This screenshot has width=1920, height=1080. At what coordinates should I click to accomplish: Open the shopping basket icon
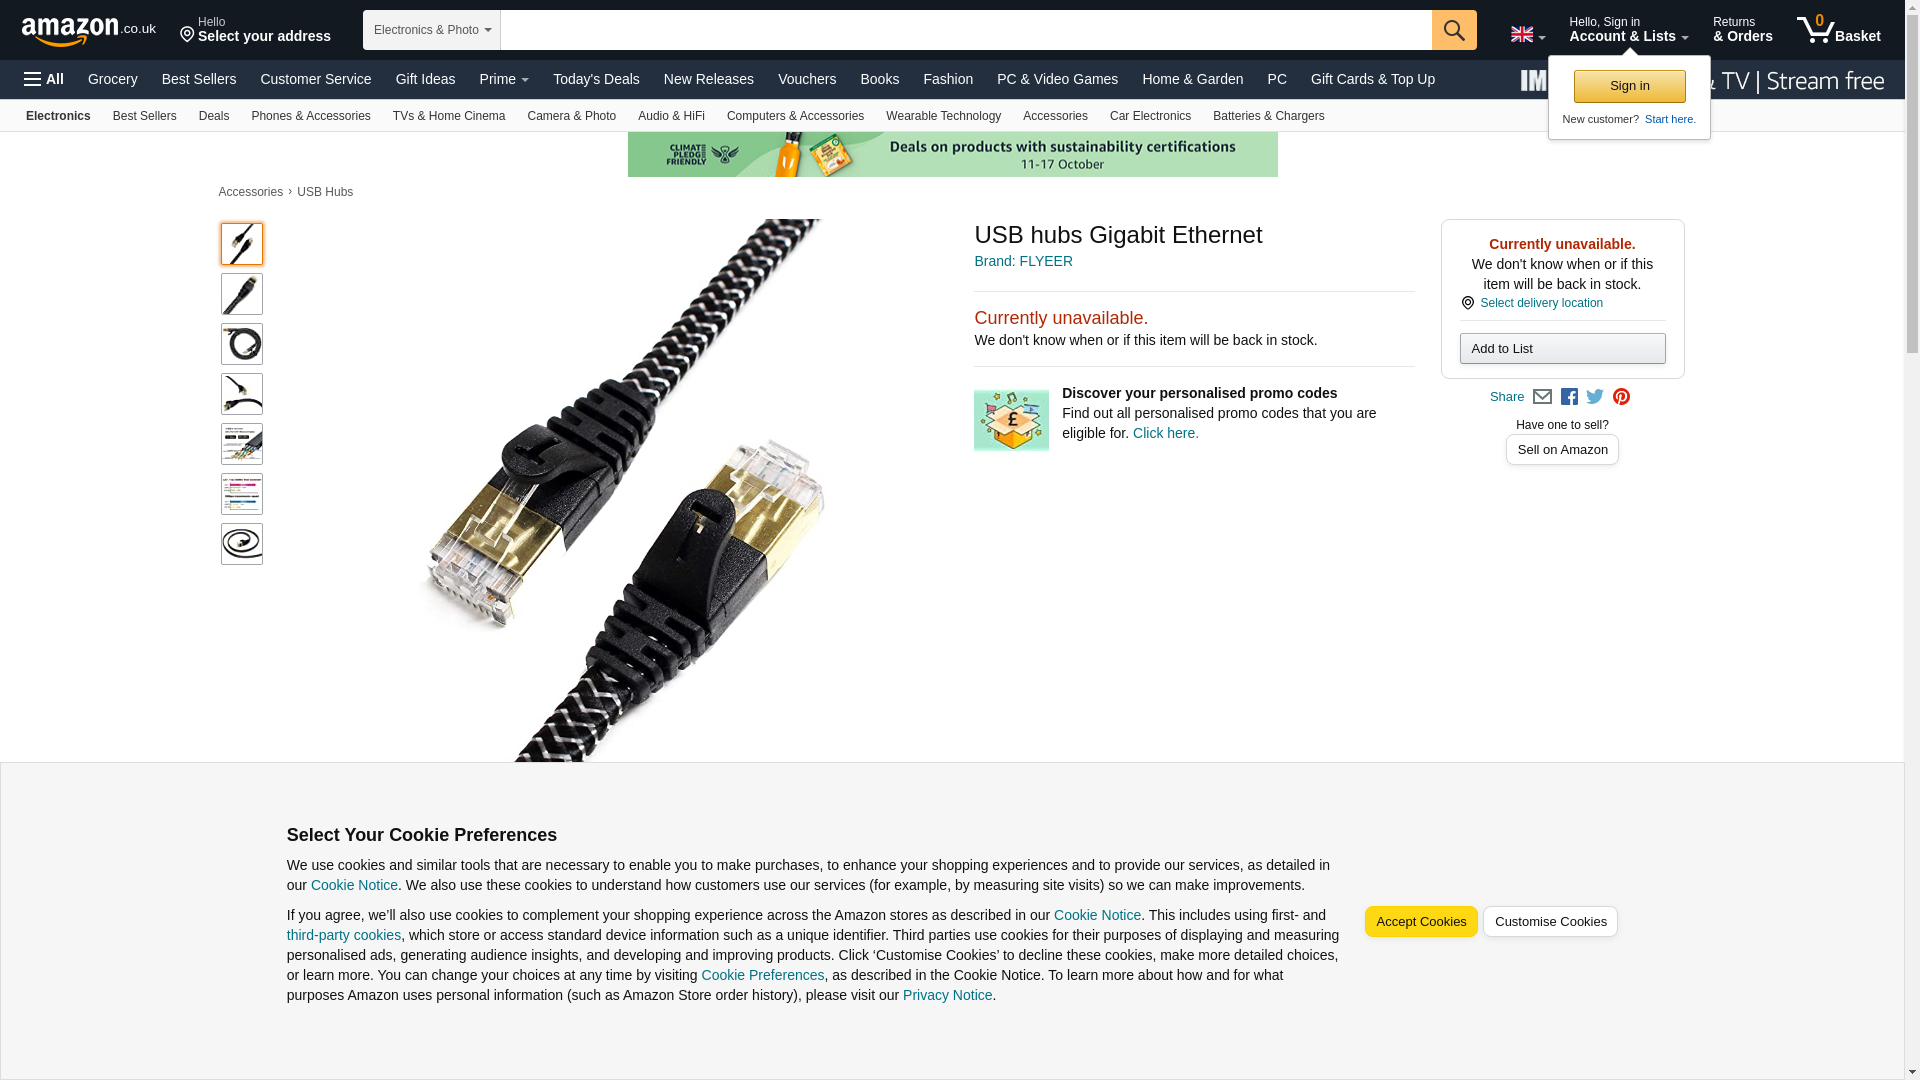(1838, 29)
